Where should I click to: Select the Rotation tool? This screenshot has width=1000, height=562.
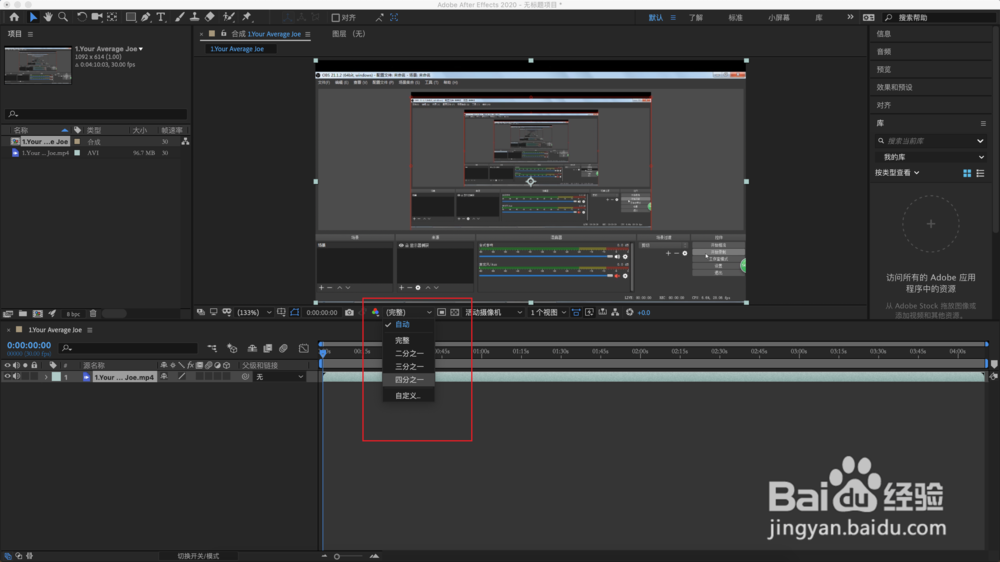(82, 17)
